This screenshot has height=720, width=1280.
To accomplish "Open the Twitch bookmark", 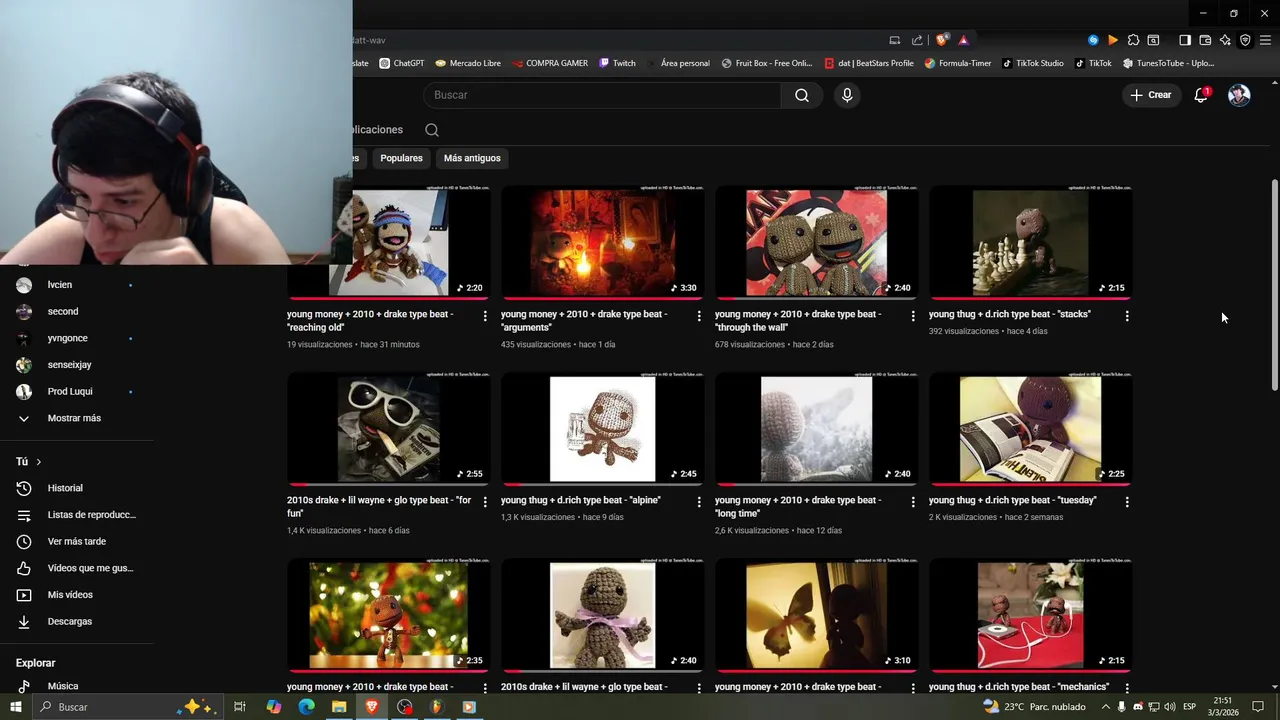I will [617, 63].
